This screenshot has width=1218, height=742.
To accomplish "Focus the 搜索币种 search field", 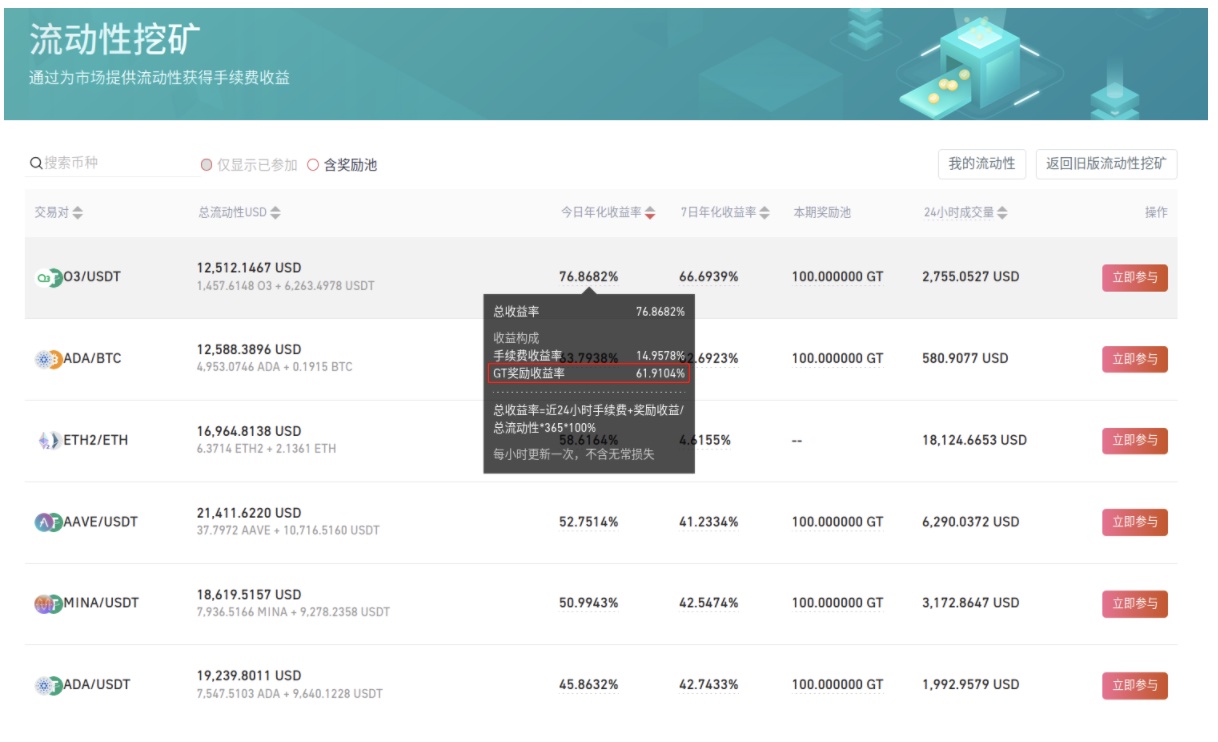I will (x=110, y=163).
